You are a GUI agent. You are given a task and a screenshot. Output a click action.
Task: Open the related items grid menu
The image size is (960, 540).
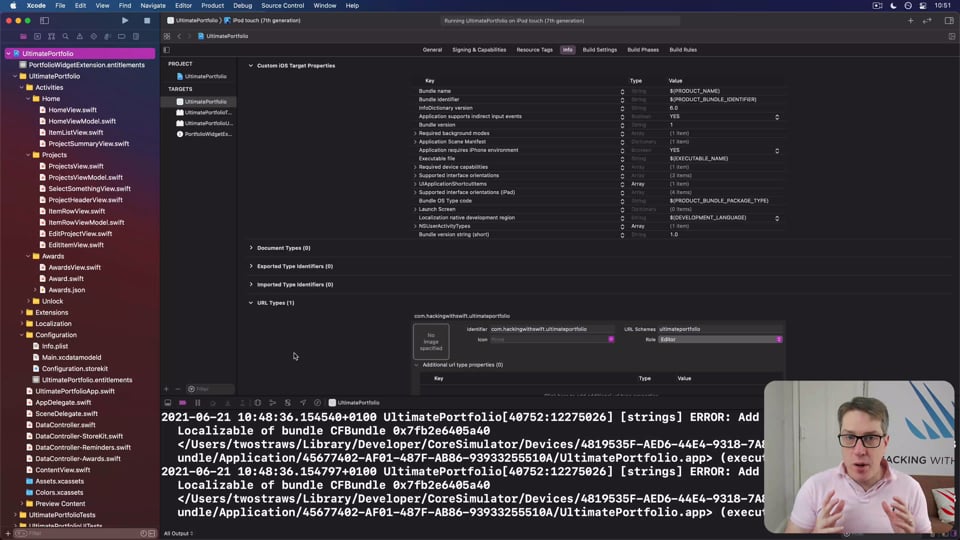167,36
